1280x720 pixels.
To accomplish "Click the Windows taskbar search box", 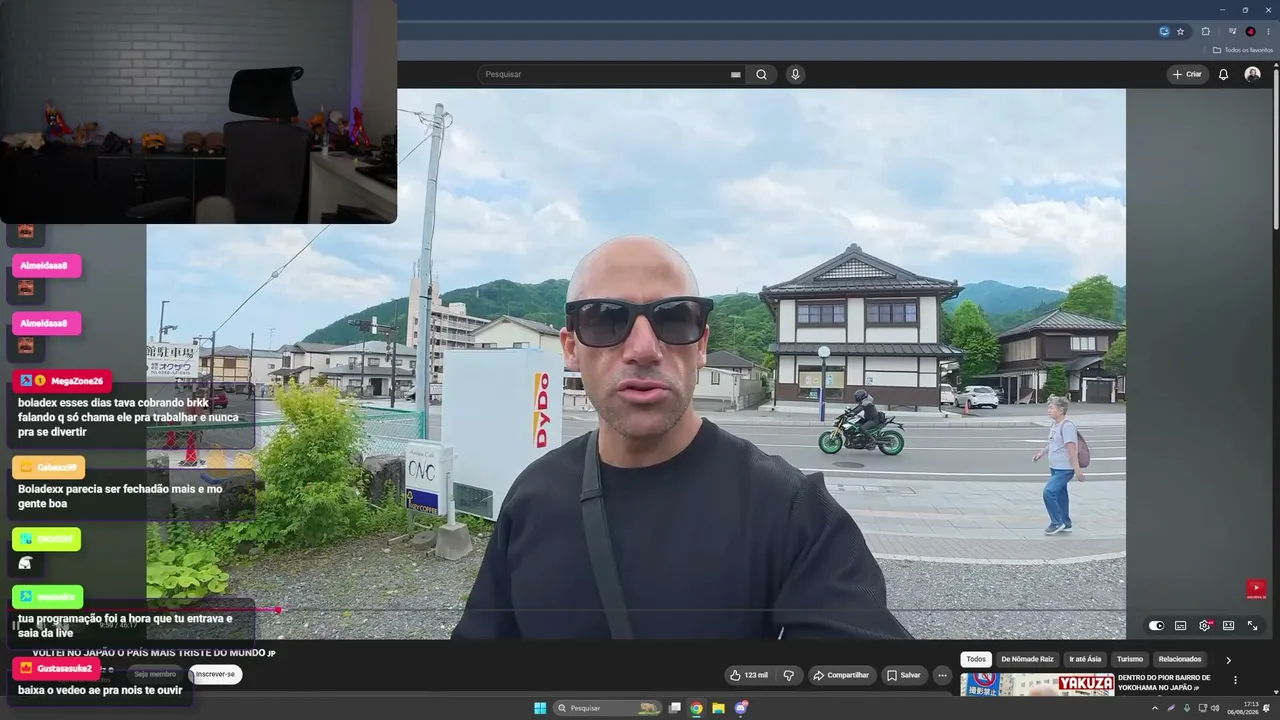I will pyautogui.click(x=609, y=708).
